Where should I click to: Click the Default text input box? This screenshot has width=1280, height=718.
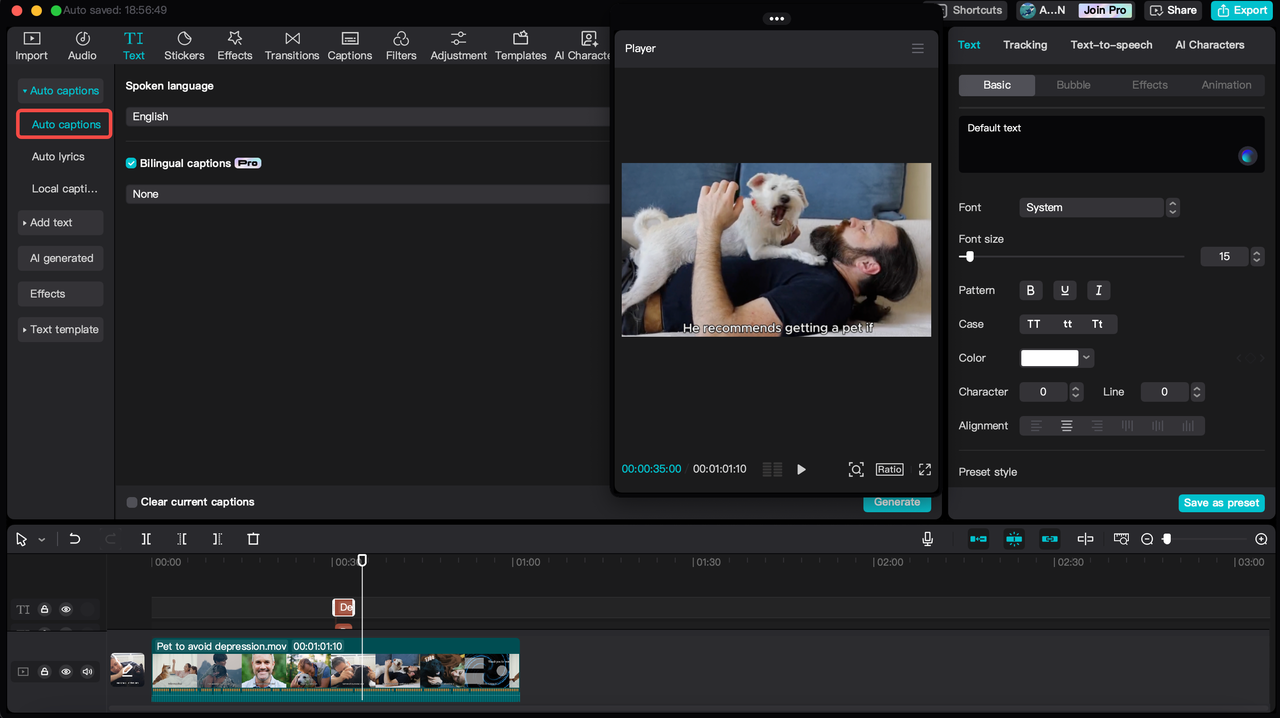coord(1111,144)
